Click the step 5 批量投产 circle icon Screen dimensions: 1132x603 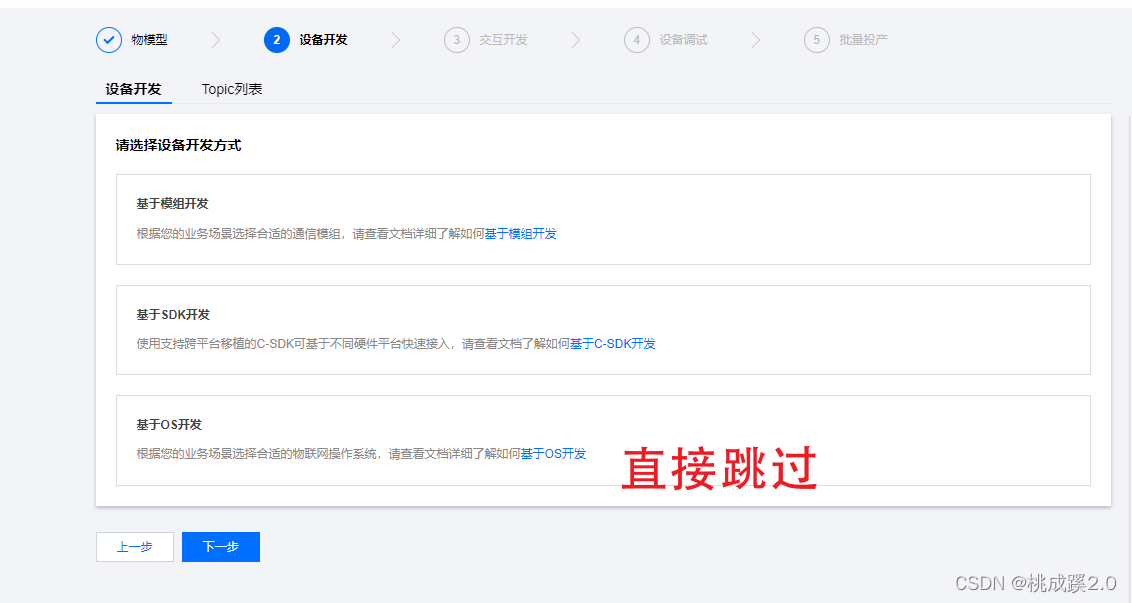[816, 40]
